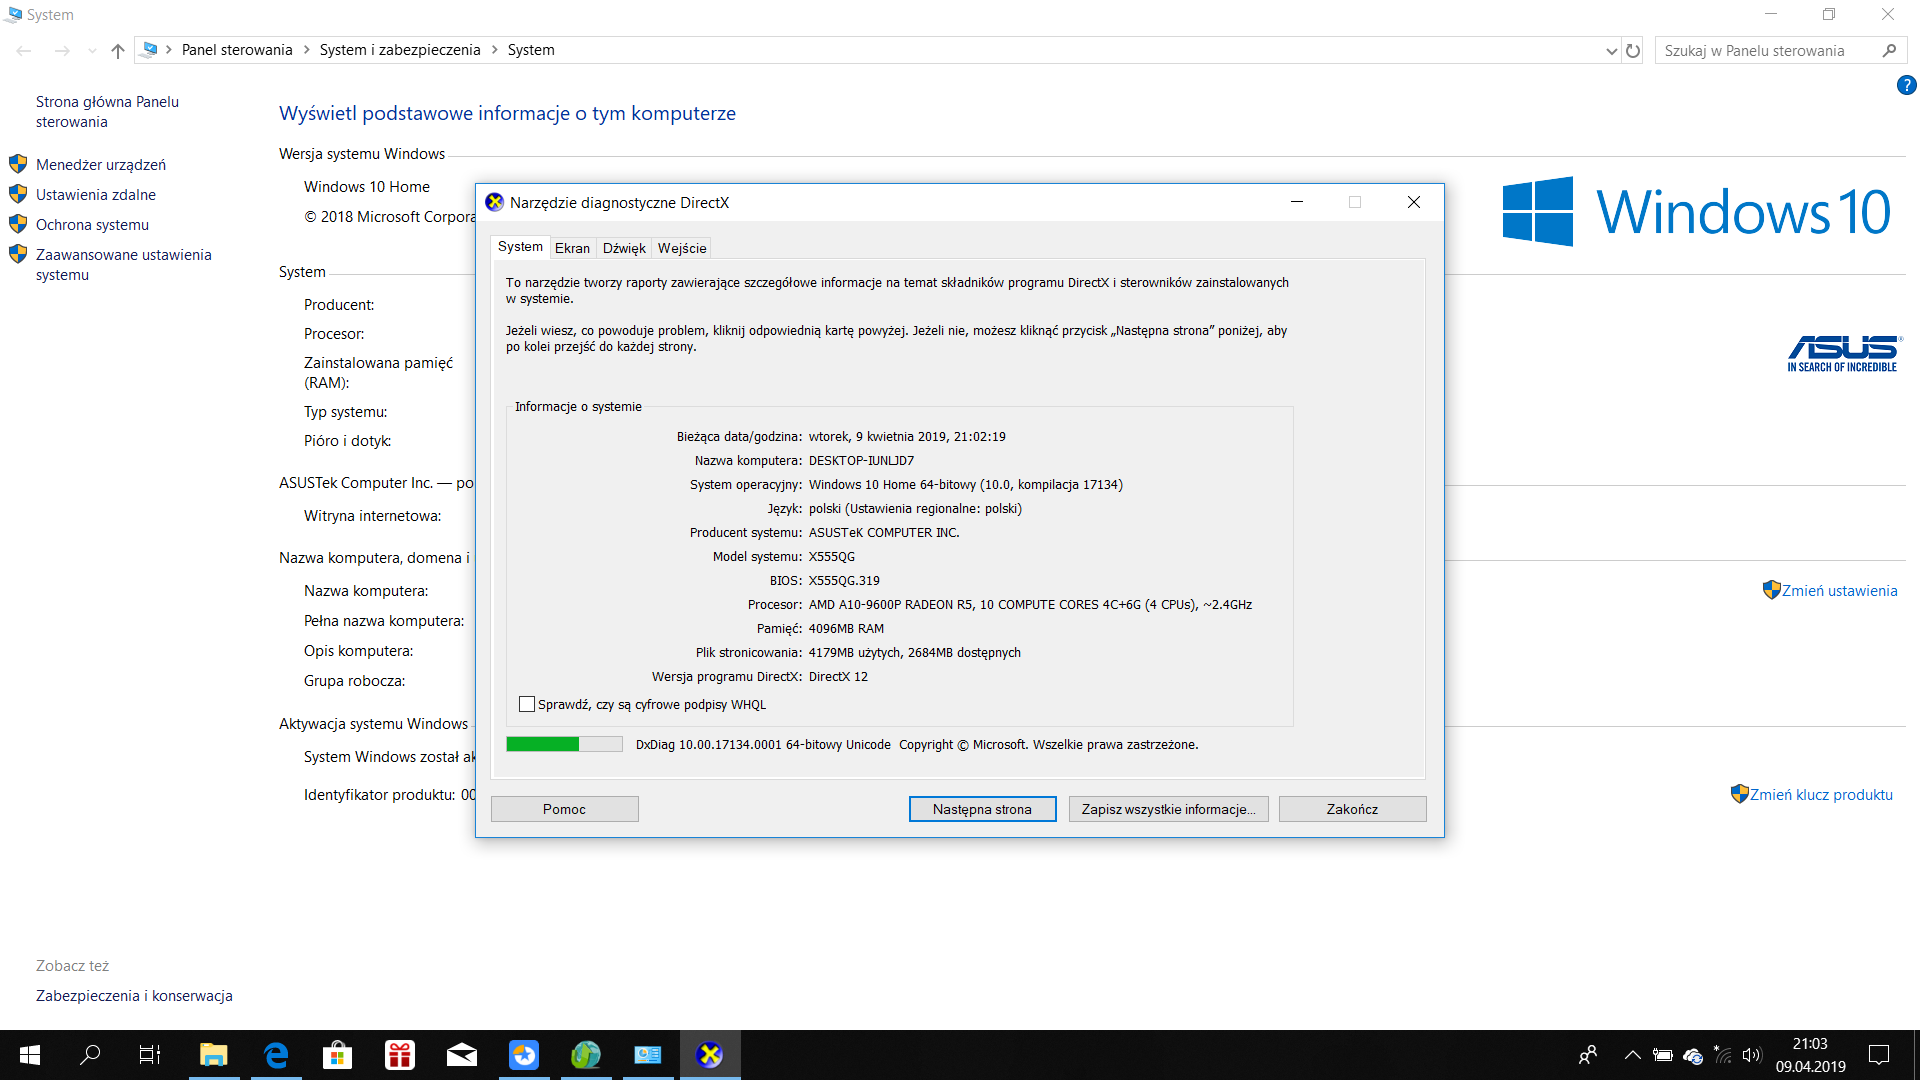Open the blue star app on taskbar
The image size is (1920, 1080).
(x=524, y=1055)
